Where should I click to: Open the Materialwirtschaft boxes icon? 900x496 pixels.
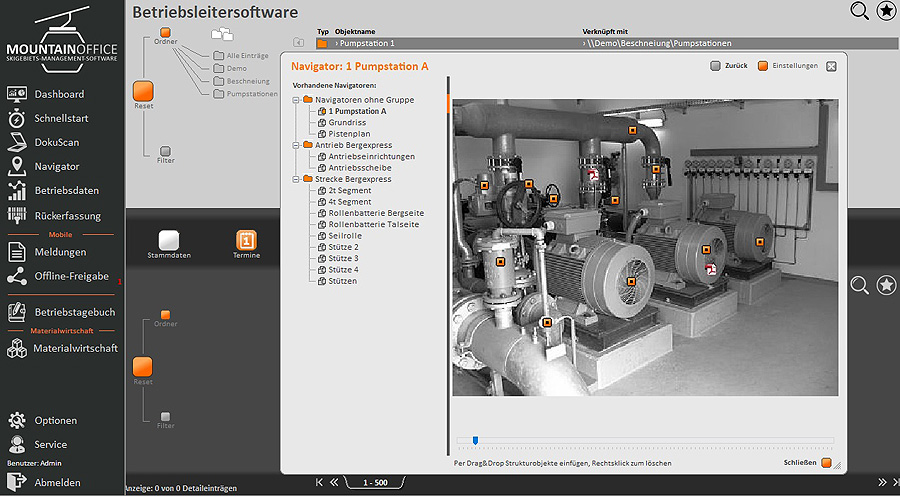point(17,348)
